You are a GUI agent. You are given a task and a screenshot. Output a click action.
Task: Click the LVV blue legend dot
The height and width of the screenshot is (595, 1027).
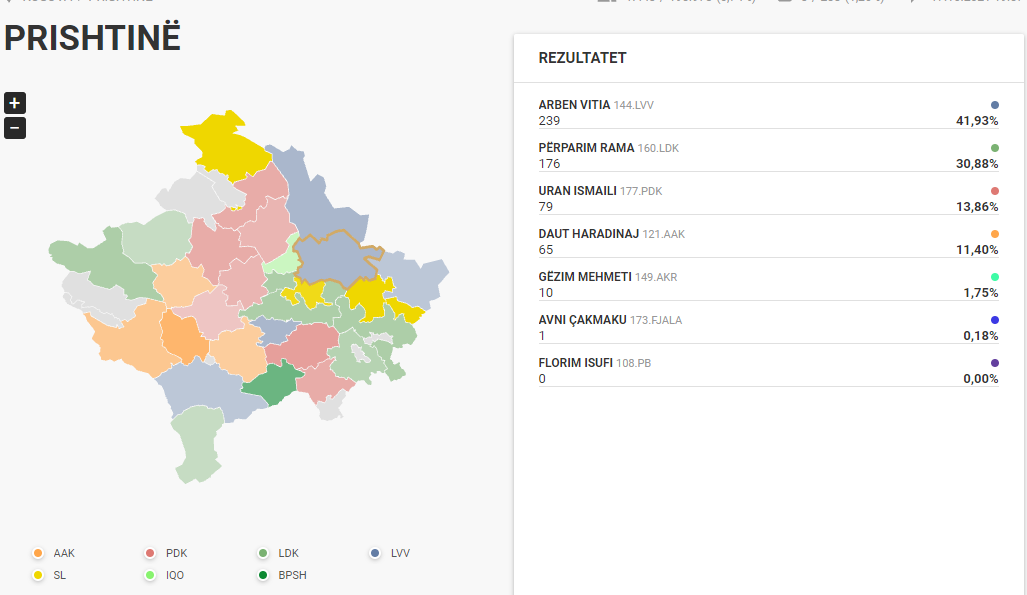[375, 553]
